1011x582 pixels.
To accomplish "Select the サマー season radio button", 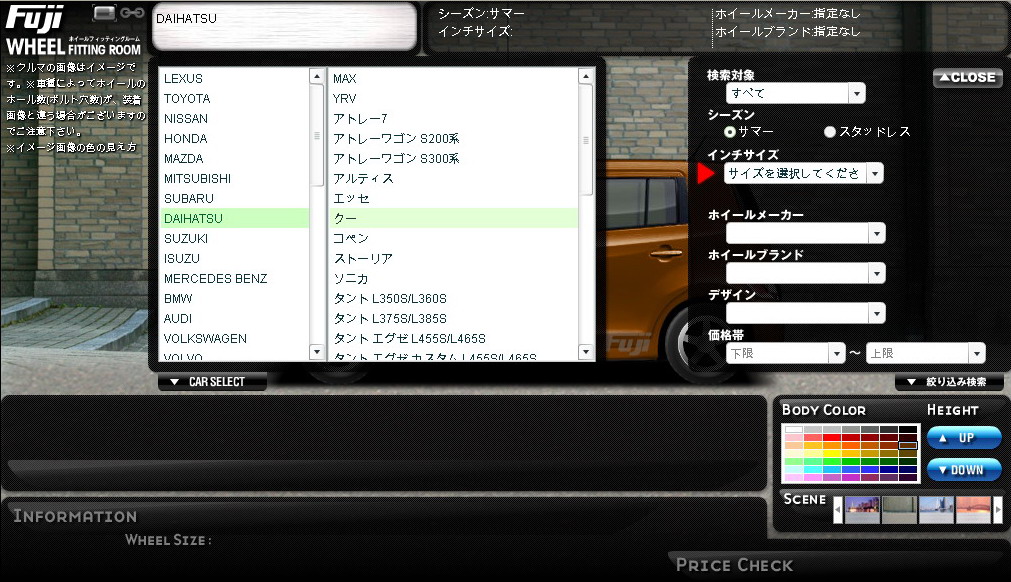I will coord(730,131).
